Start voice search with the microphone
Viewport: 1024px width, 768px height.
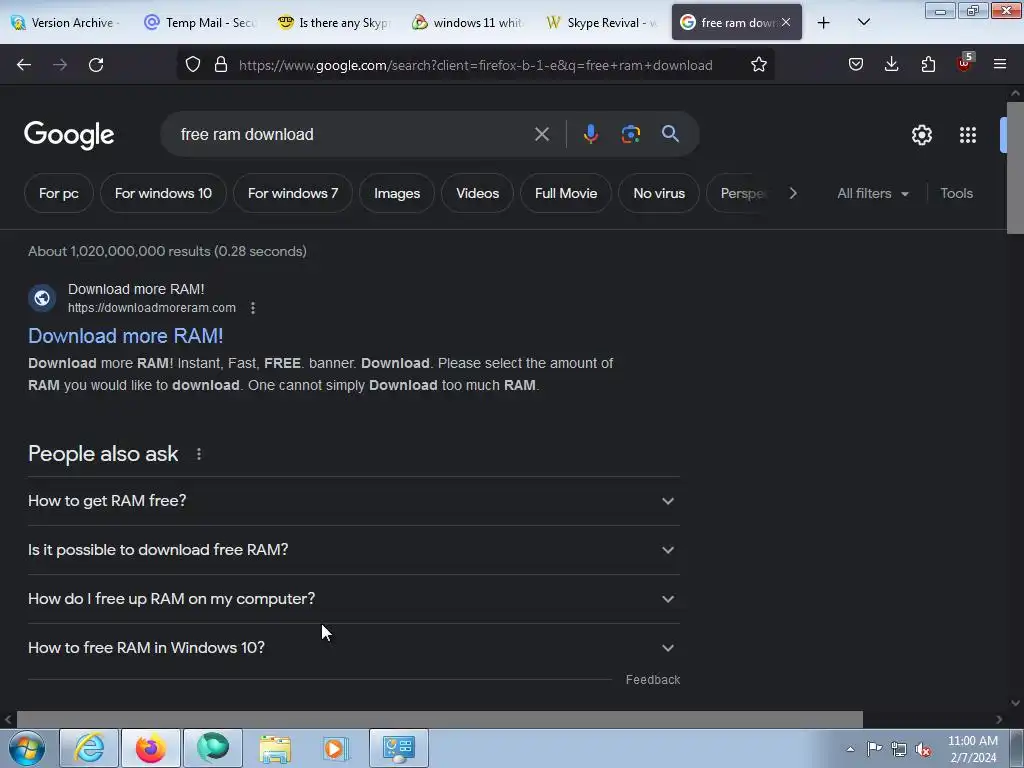coord(590,134)
